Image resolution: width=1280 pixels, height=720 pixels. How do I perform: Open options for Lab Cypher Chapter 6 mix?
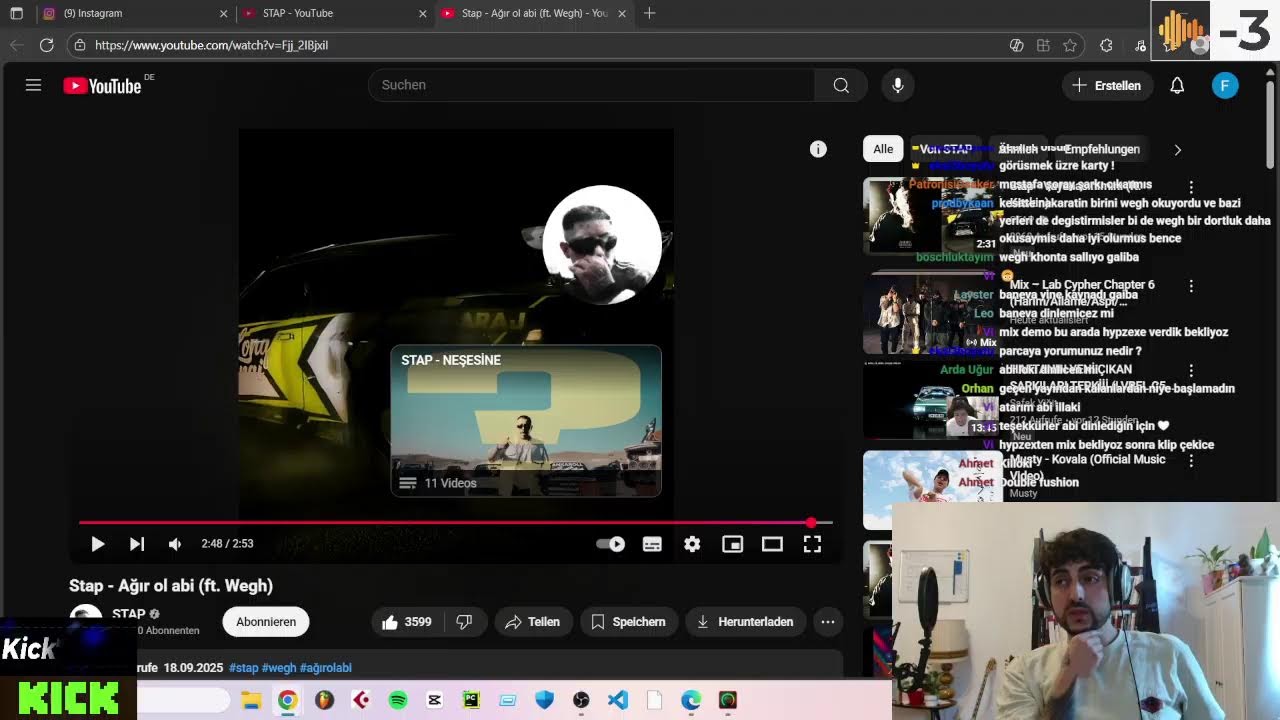pyautogui.click(x=1191, y=286)
